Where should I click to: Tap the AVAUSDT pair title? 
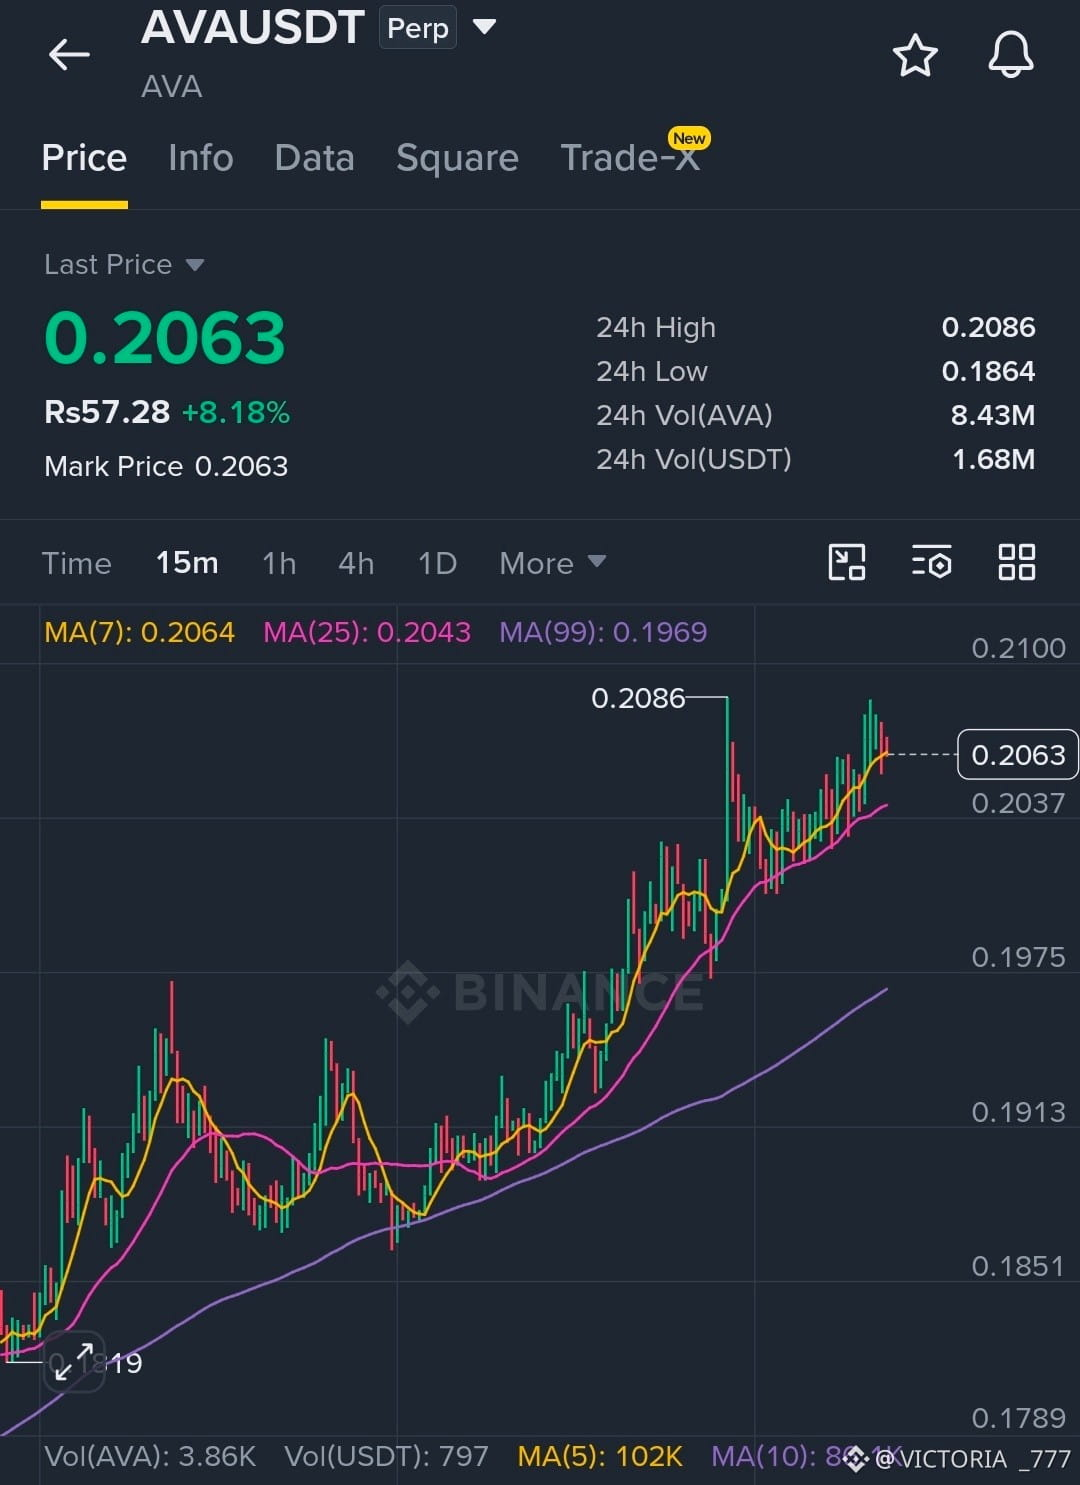coord(252,27)
